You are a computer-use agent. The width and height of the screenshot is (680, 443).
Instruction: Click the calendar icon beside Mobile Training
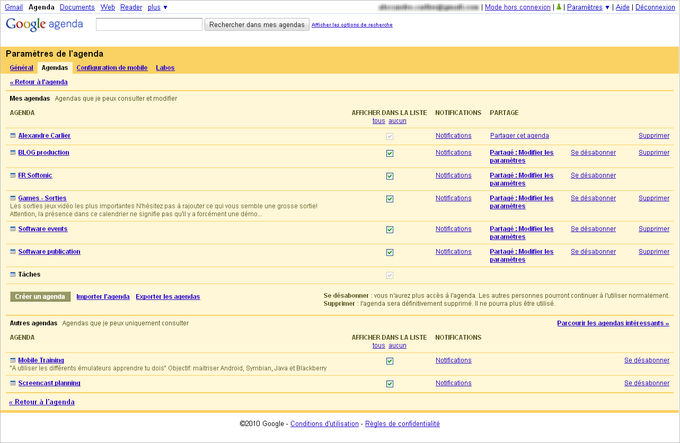(13, 360)
